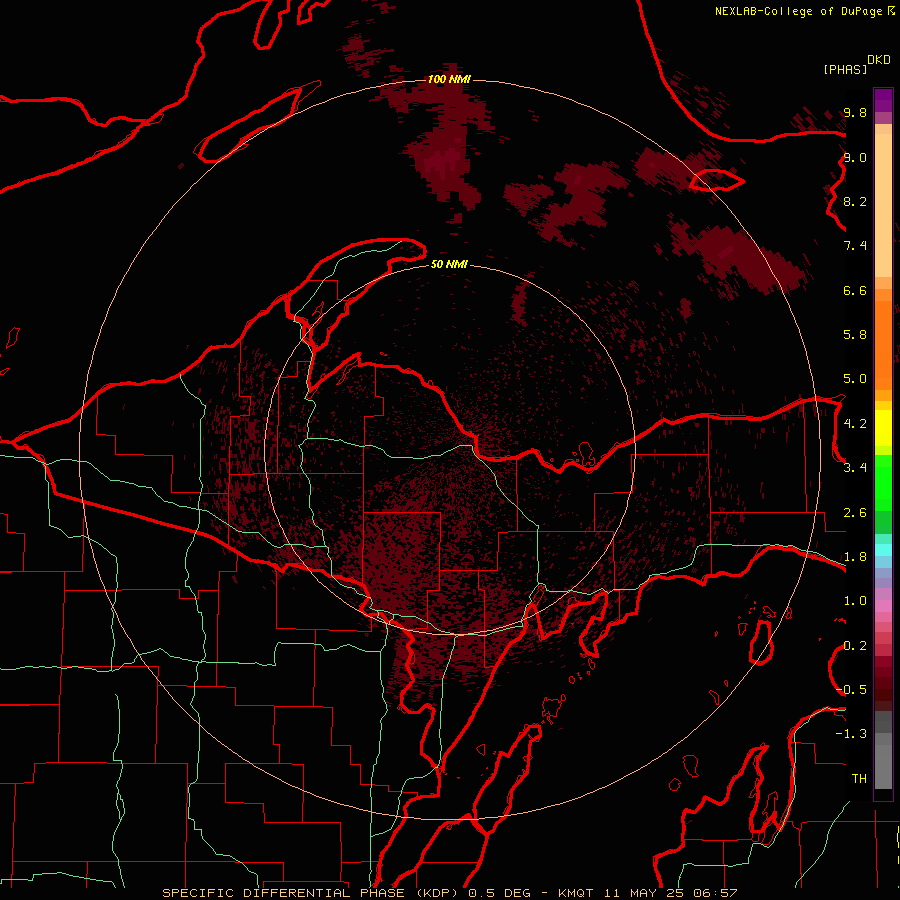Click the [PHAS] legend label
The height and width of the screenshot is (900, 900).
(x=845, y=69)
